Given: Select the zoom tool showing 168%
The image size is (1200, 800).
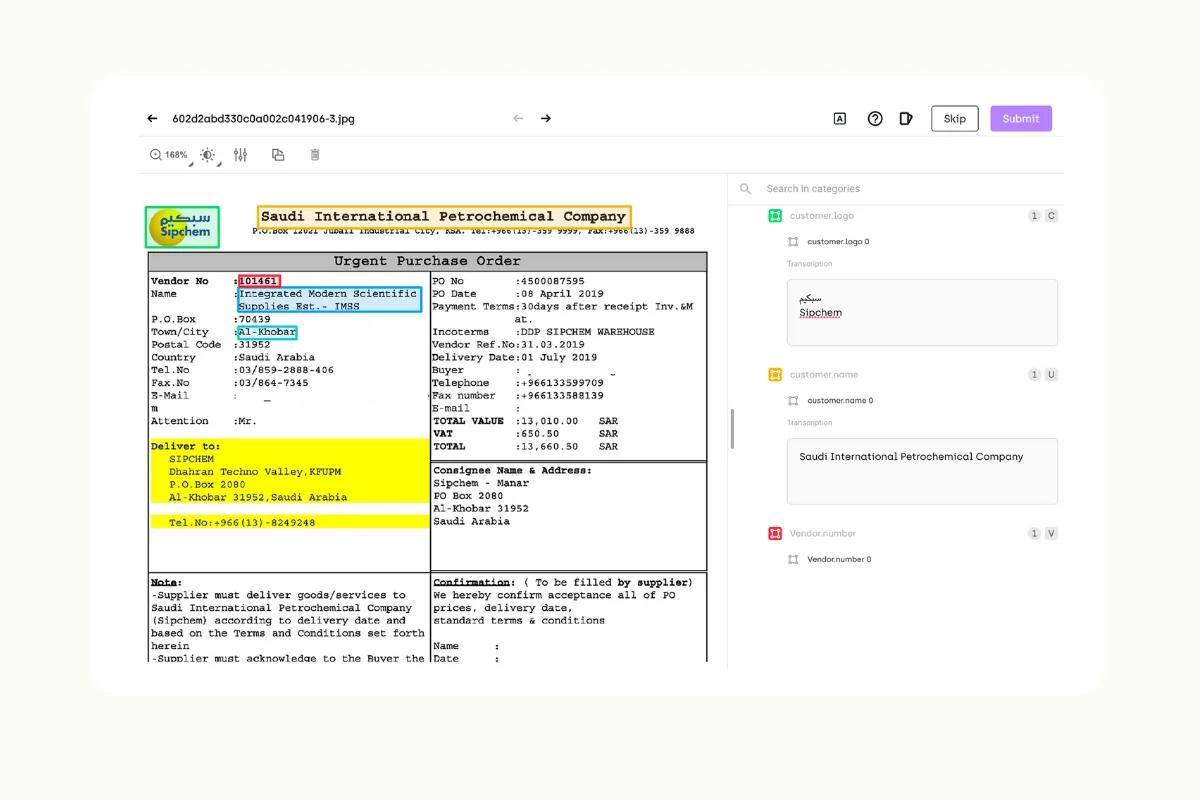Looking at the screenshot, I should coord(168,155).
